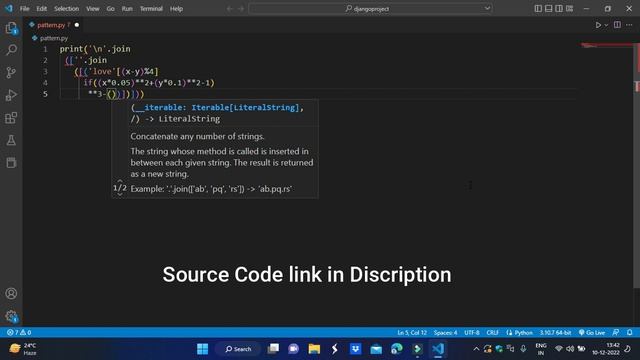The image size is (640, 360).
Task: Split the editor to the right
Action: 617,25
